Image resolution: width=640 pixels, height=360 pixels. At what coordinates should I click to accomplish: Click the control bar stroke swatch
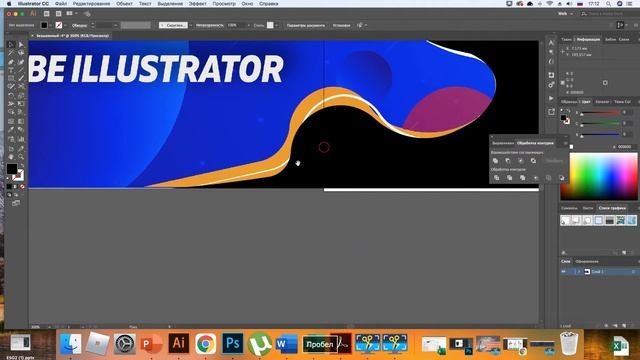click(x=59, y=25)
